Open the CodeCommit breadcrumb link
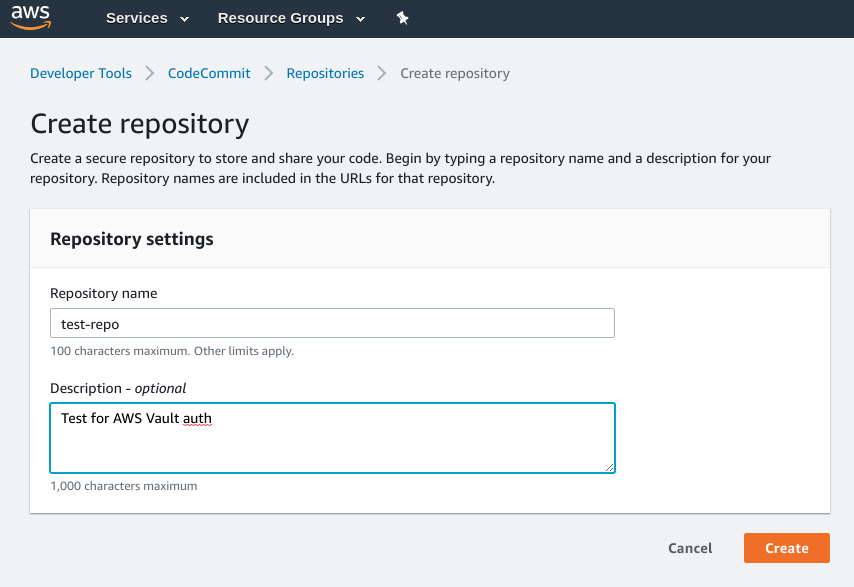Image resolution: width=854 pixels, height=587 pixels. 209,73
